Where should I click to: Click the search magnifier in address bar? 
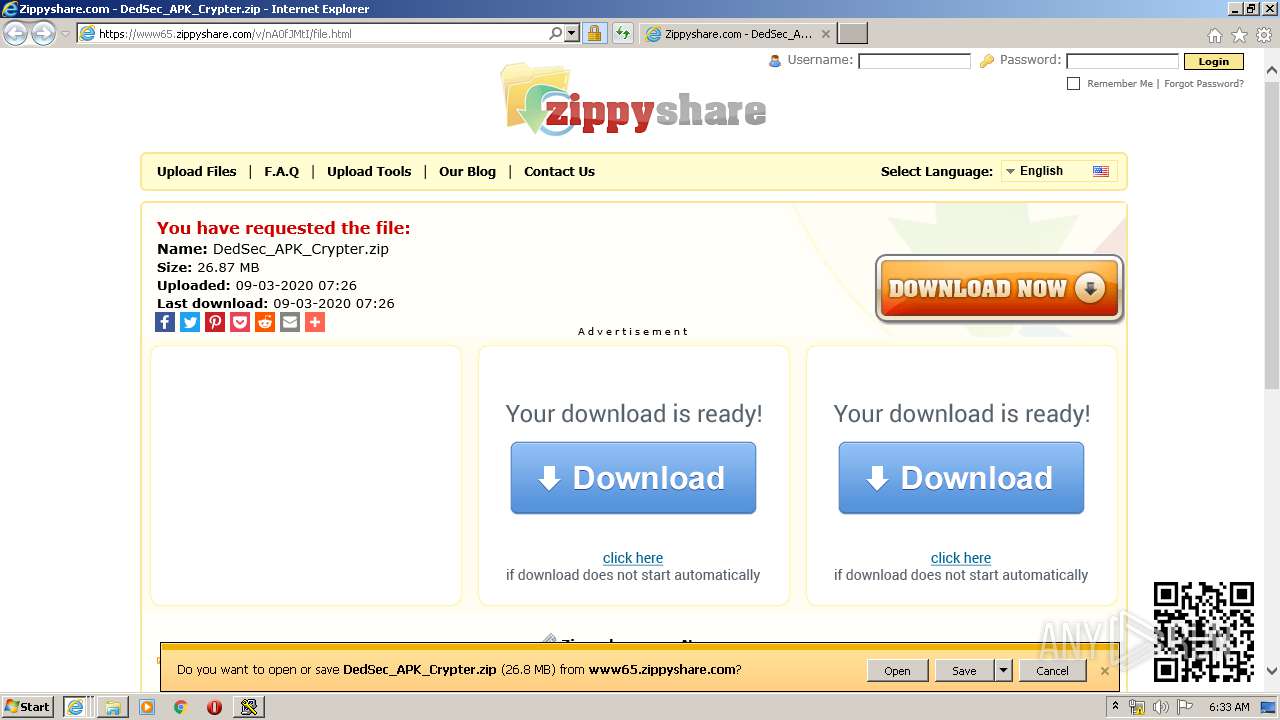tap(556, 33)
